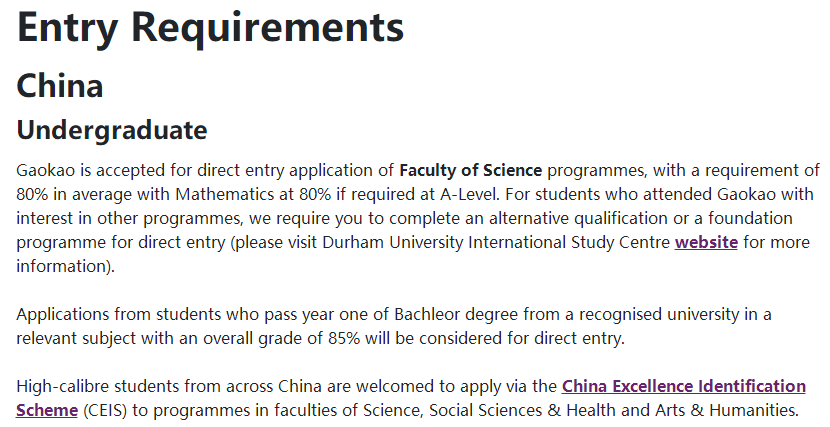Open the China Excellence Identification Scheme link
Screen dimensions: 830x427
click(x=683, y=386)
